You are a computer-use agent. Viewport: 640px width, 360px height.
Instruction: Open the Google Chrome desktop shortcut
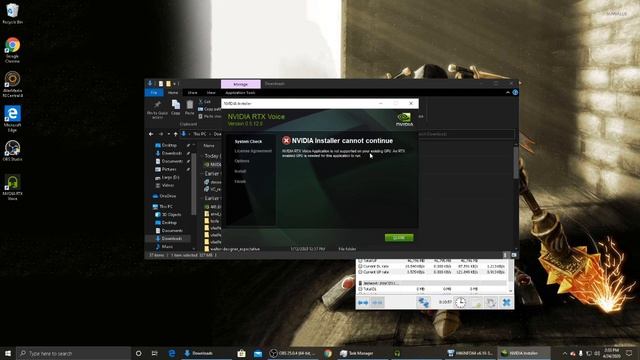(x=12, y=50)
